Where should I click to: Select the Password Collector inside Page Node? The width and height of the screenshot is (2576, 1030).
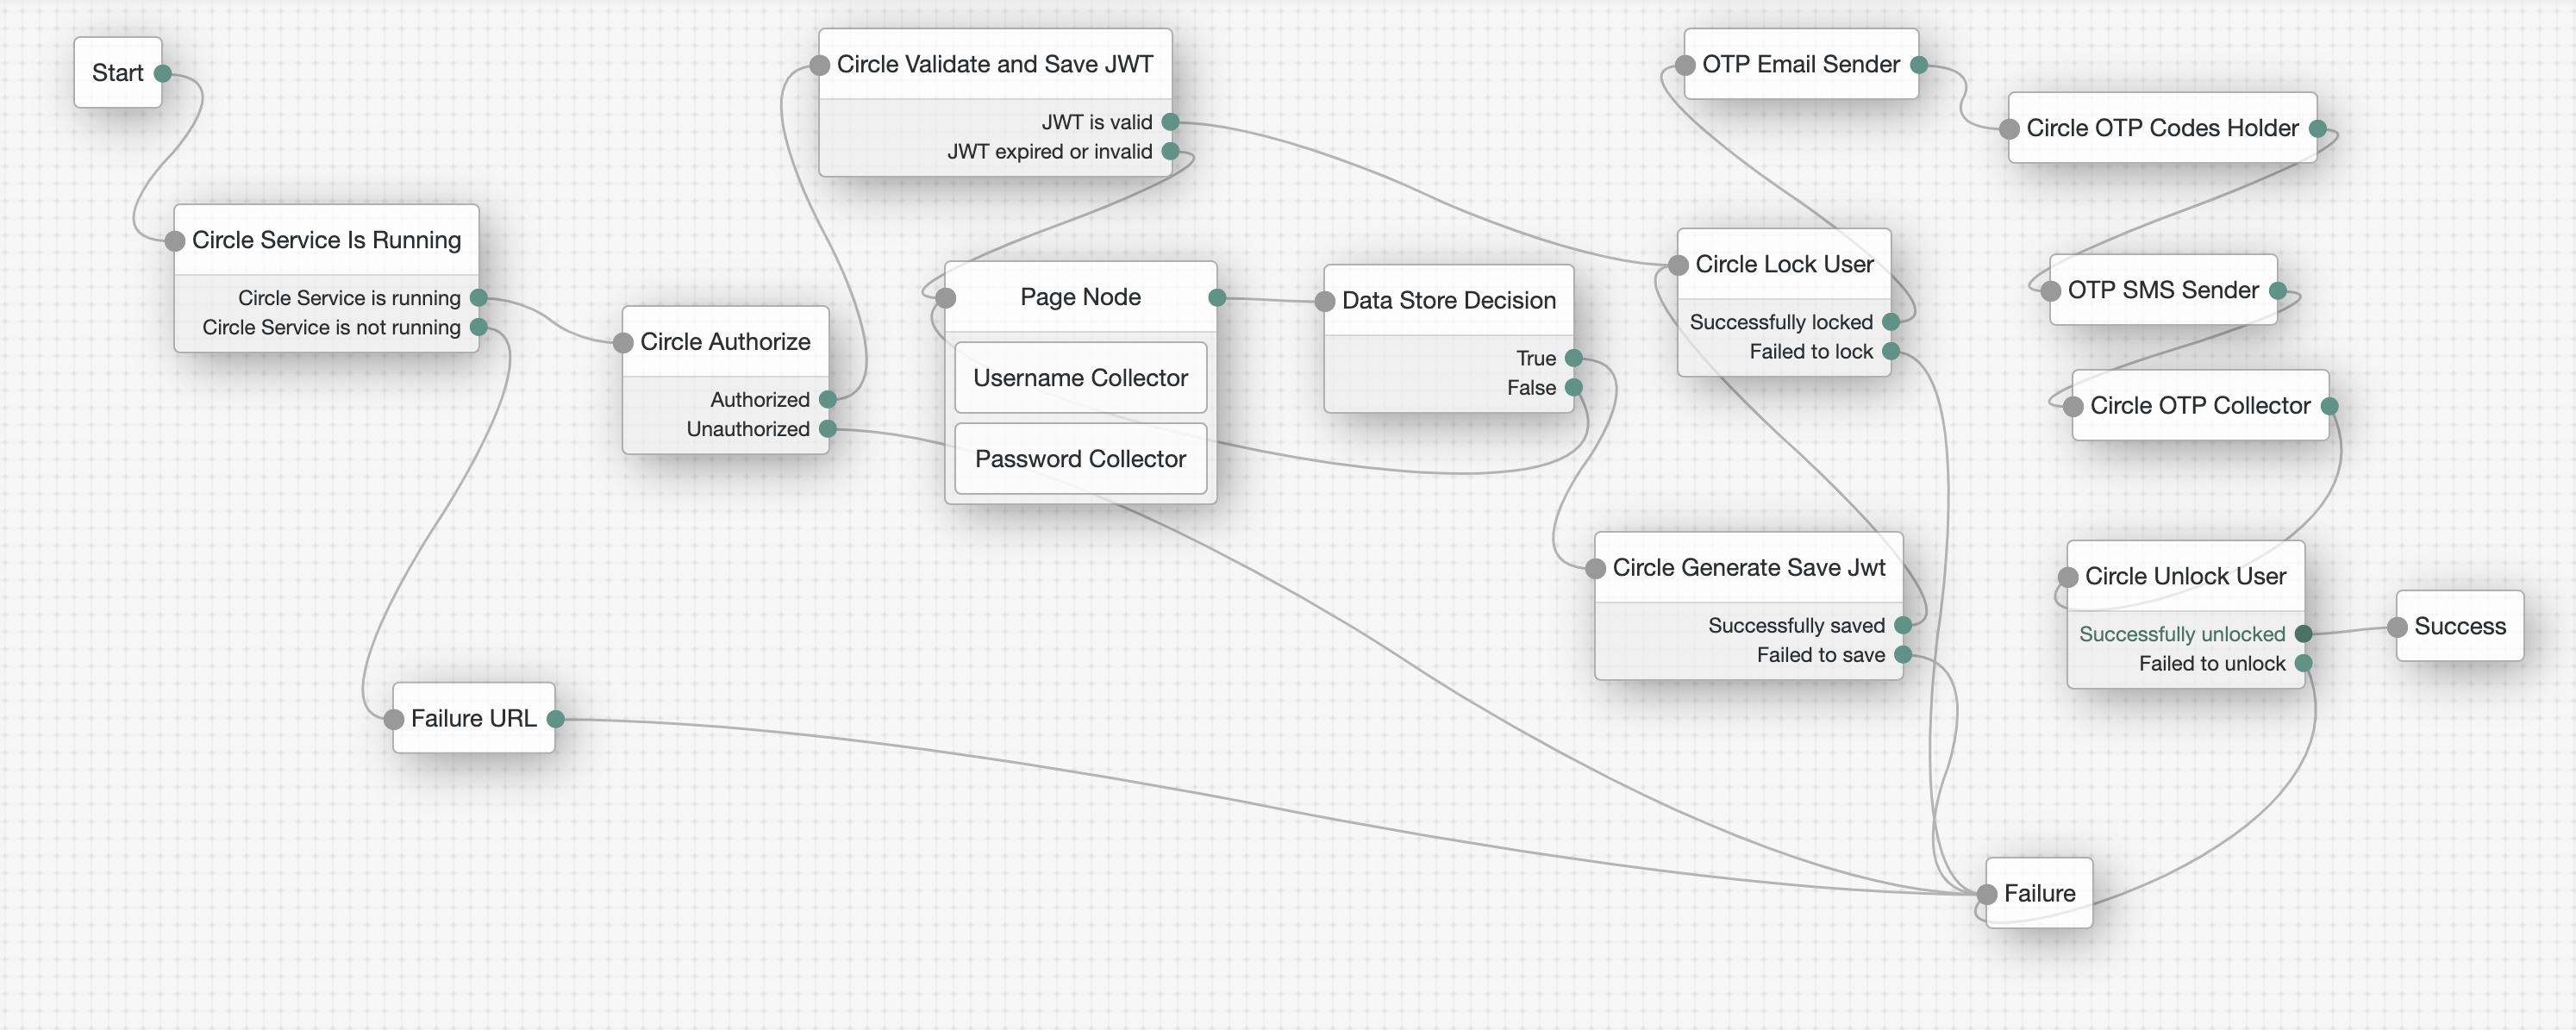[1080, 459]
